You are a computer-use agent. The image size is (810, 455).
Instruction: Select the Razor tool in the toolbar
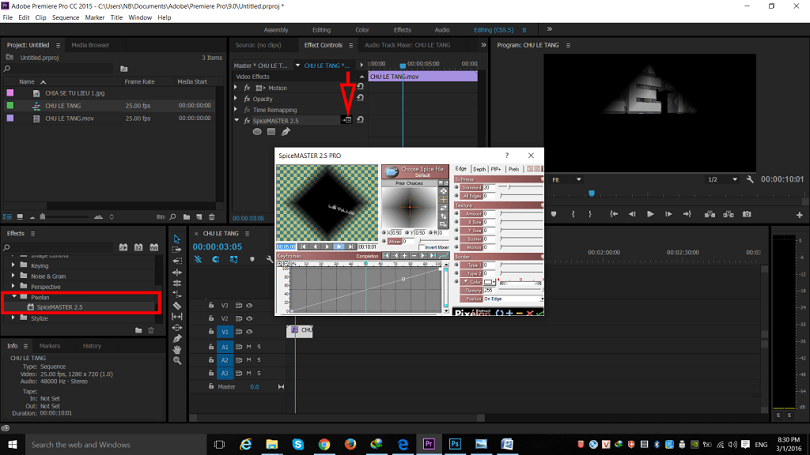pos(177,306)
